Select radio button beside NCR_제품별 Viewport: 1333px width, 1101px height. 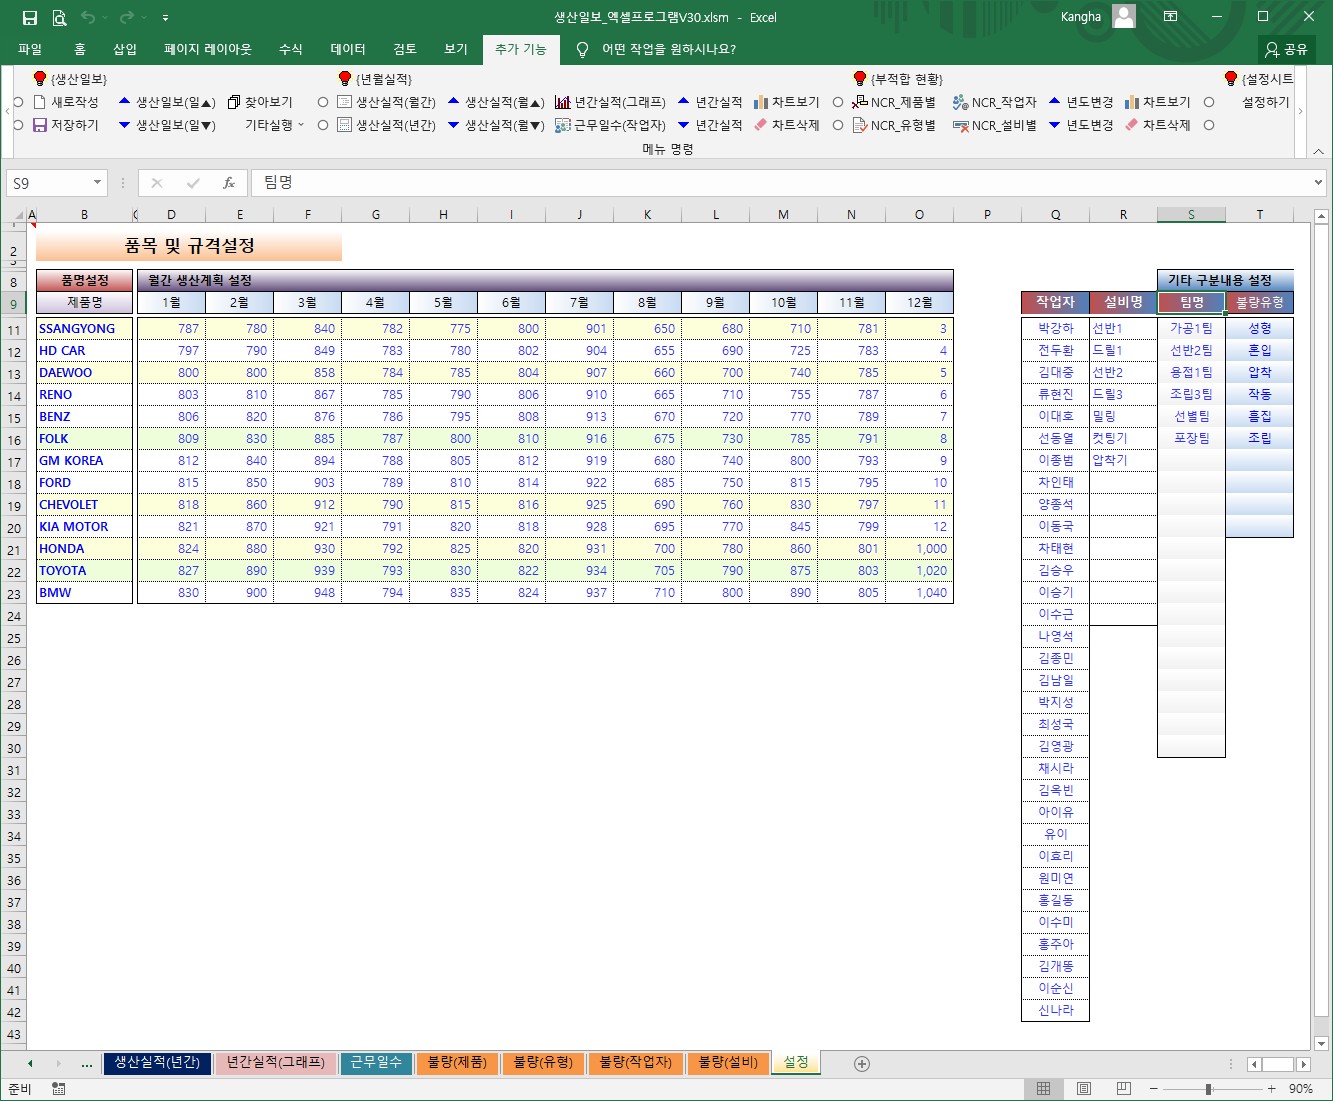point(838,102)
